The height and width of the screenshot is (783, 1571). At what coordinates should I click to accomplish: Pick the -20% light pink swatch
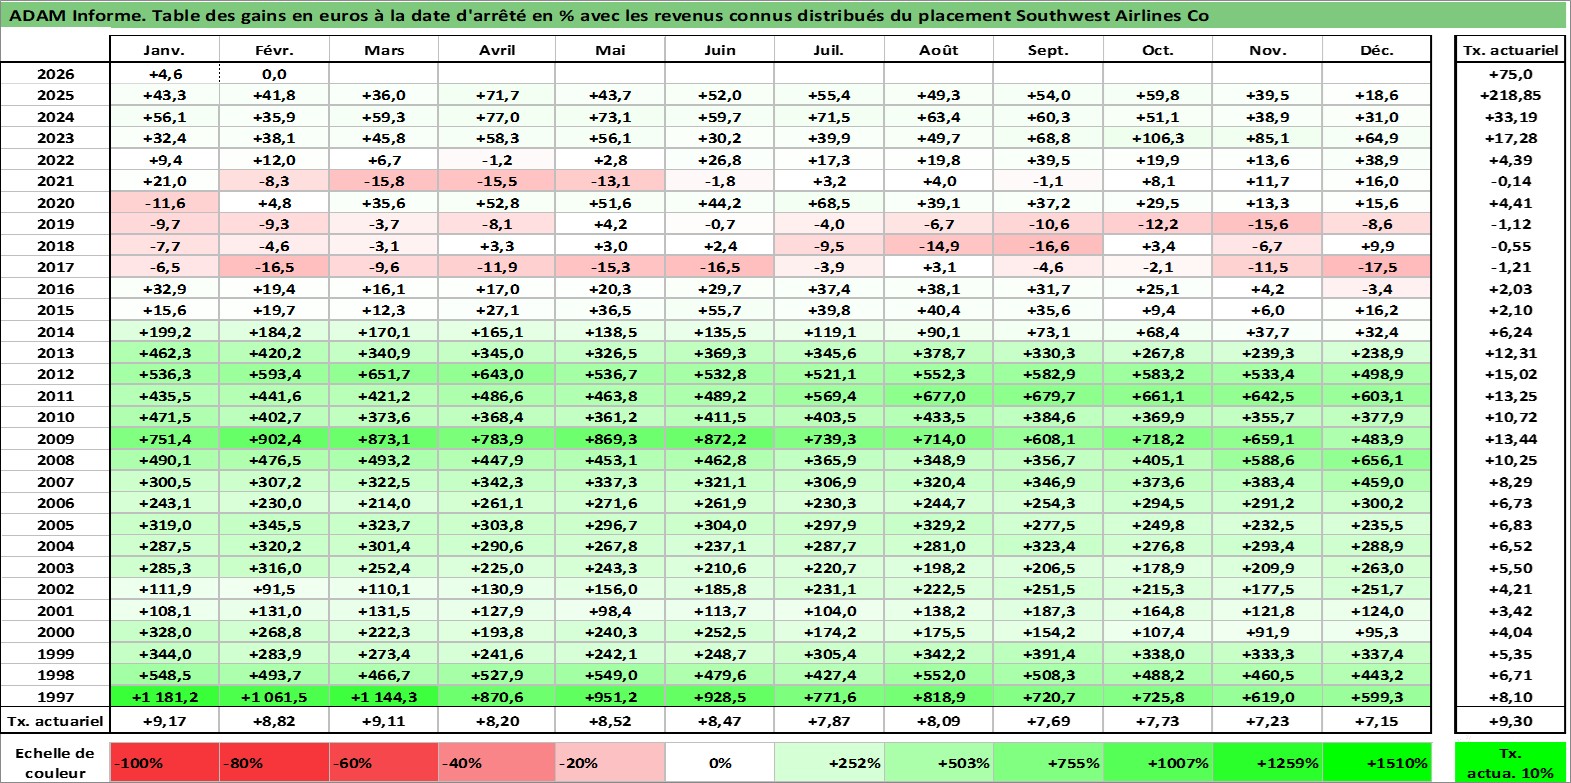point(610,762)
